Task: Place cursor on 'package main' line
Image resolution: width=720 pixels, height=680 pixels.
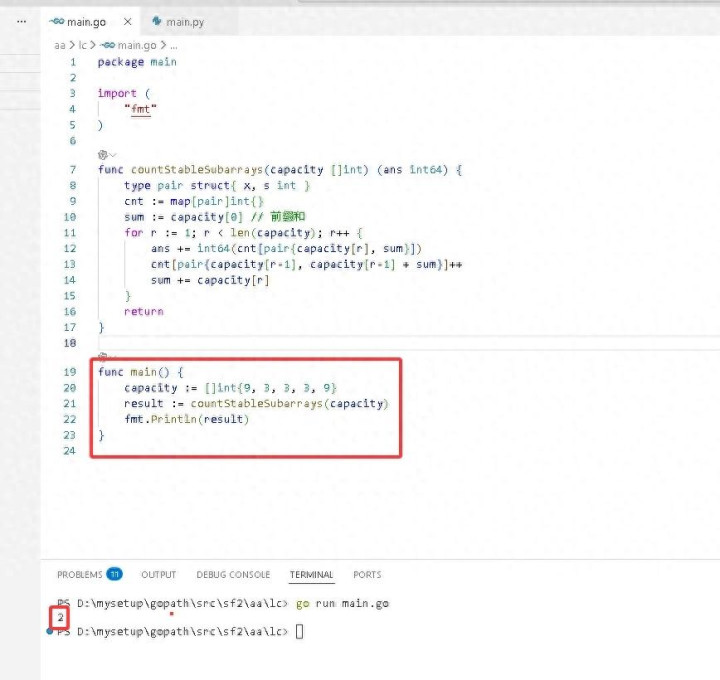Action: [x=137, y=62]
